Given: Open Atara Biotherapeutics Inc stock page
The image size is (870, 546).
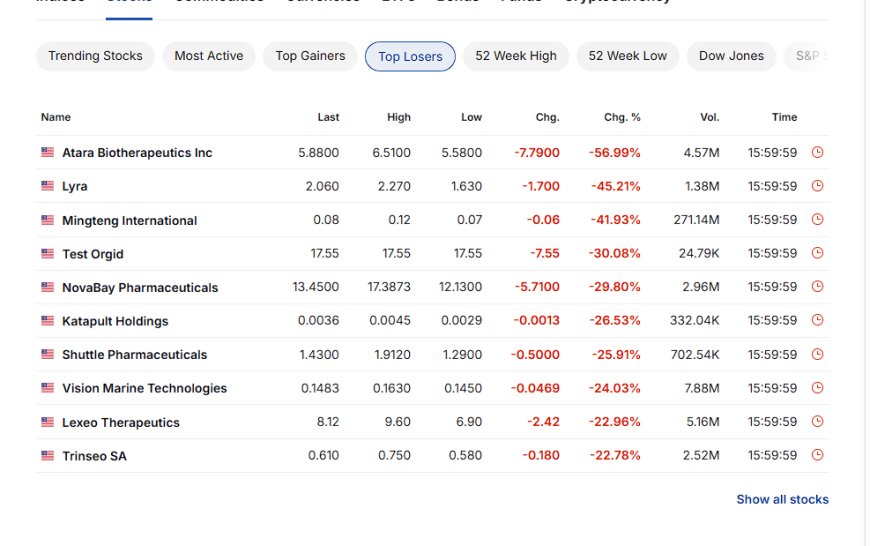Looking at the screenshot, I should tap(137, 153).
